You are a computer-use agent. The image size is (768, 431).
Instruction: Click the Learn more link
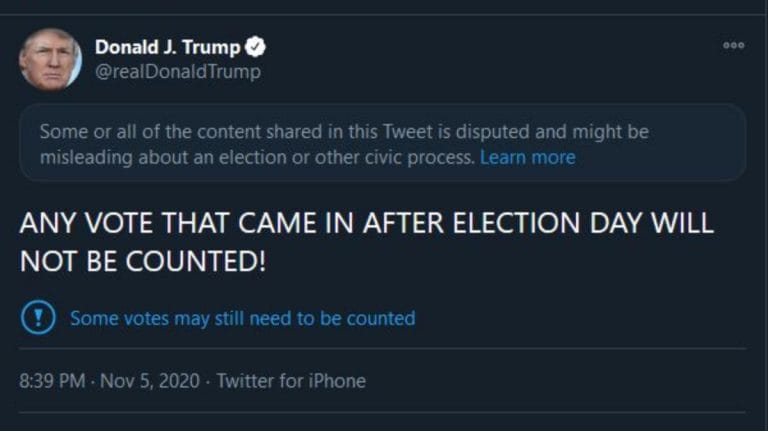pos(527,157)
